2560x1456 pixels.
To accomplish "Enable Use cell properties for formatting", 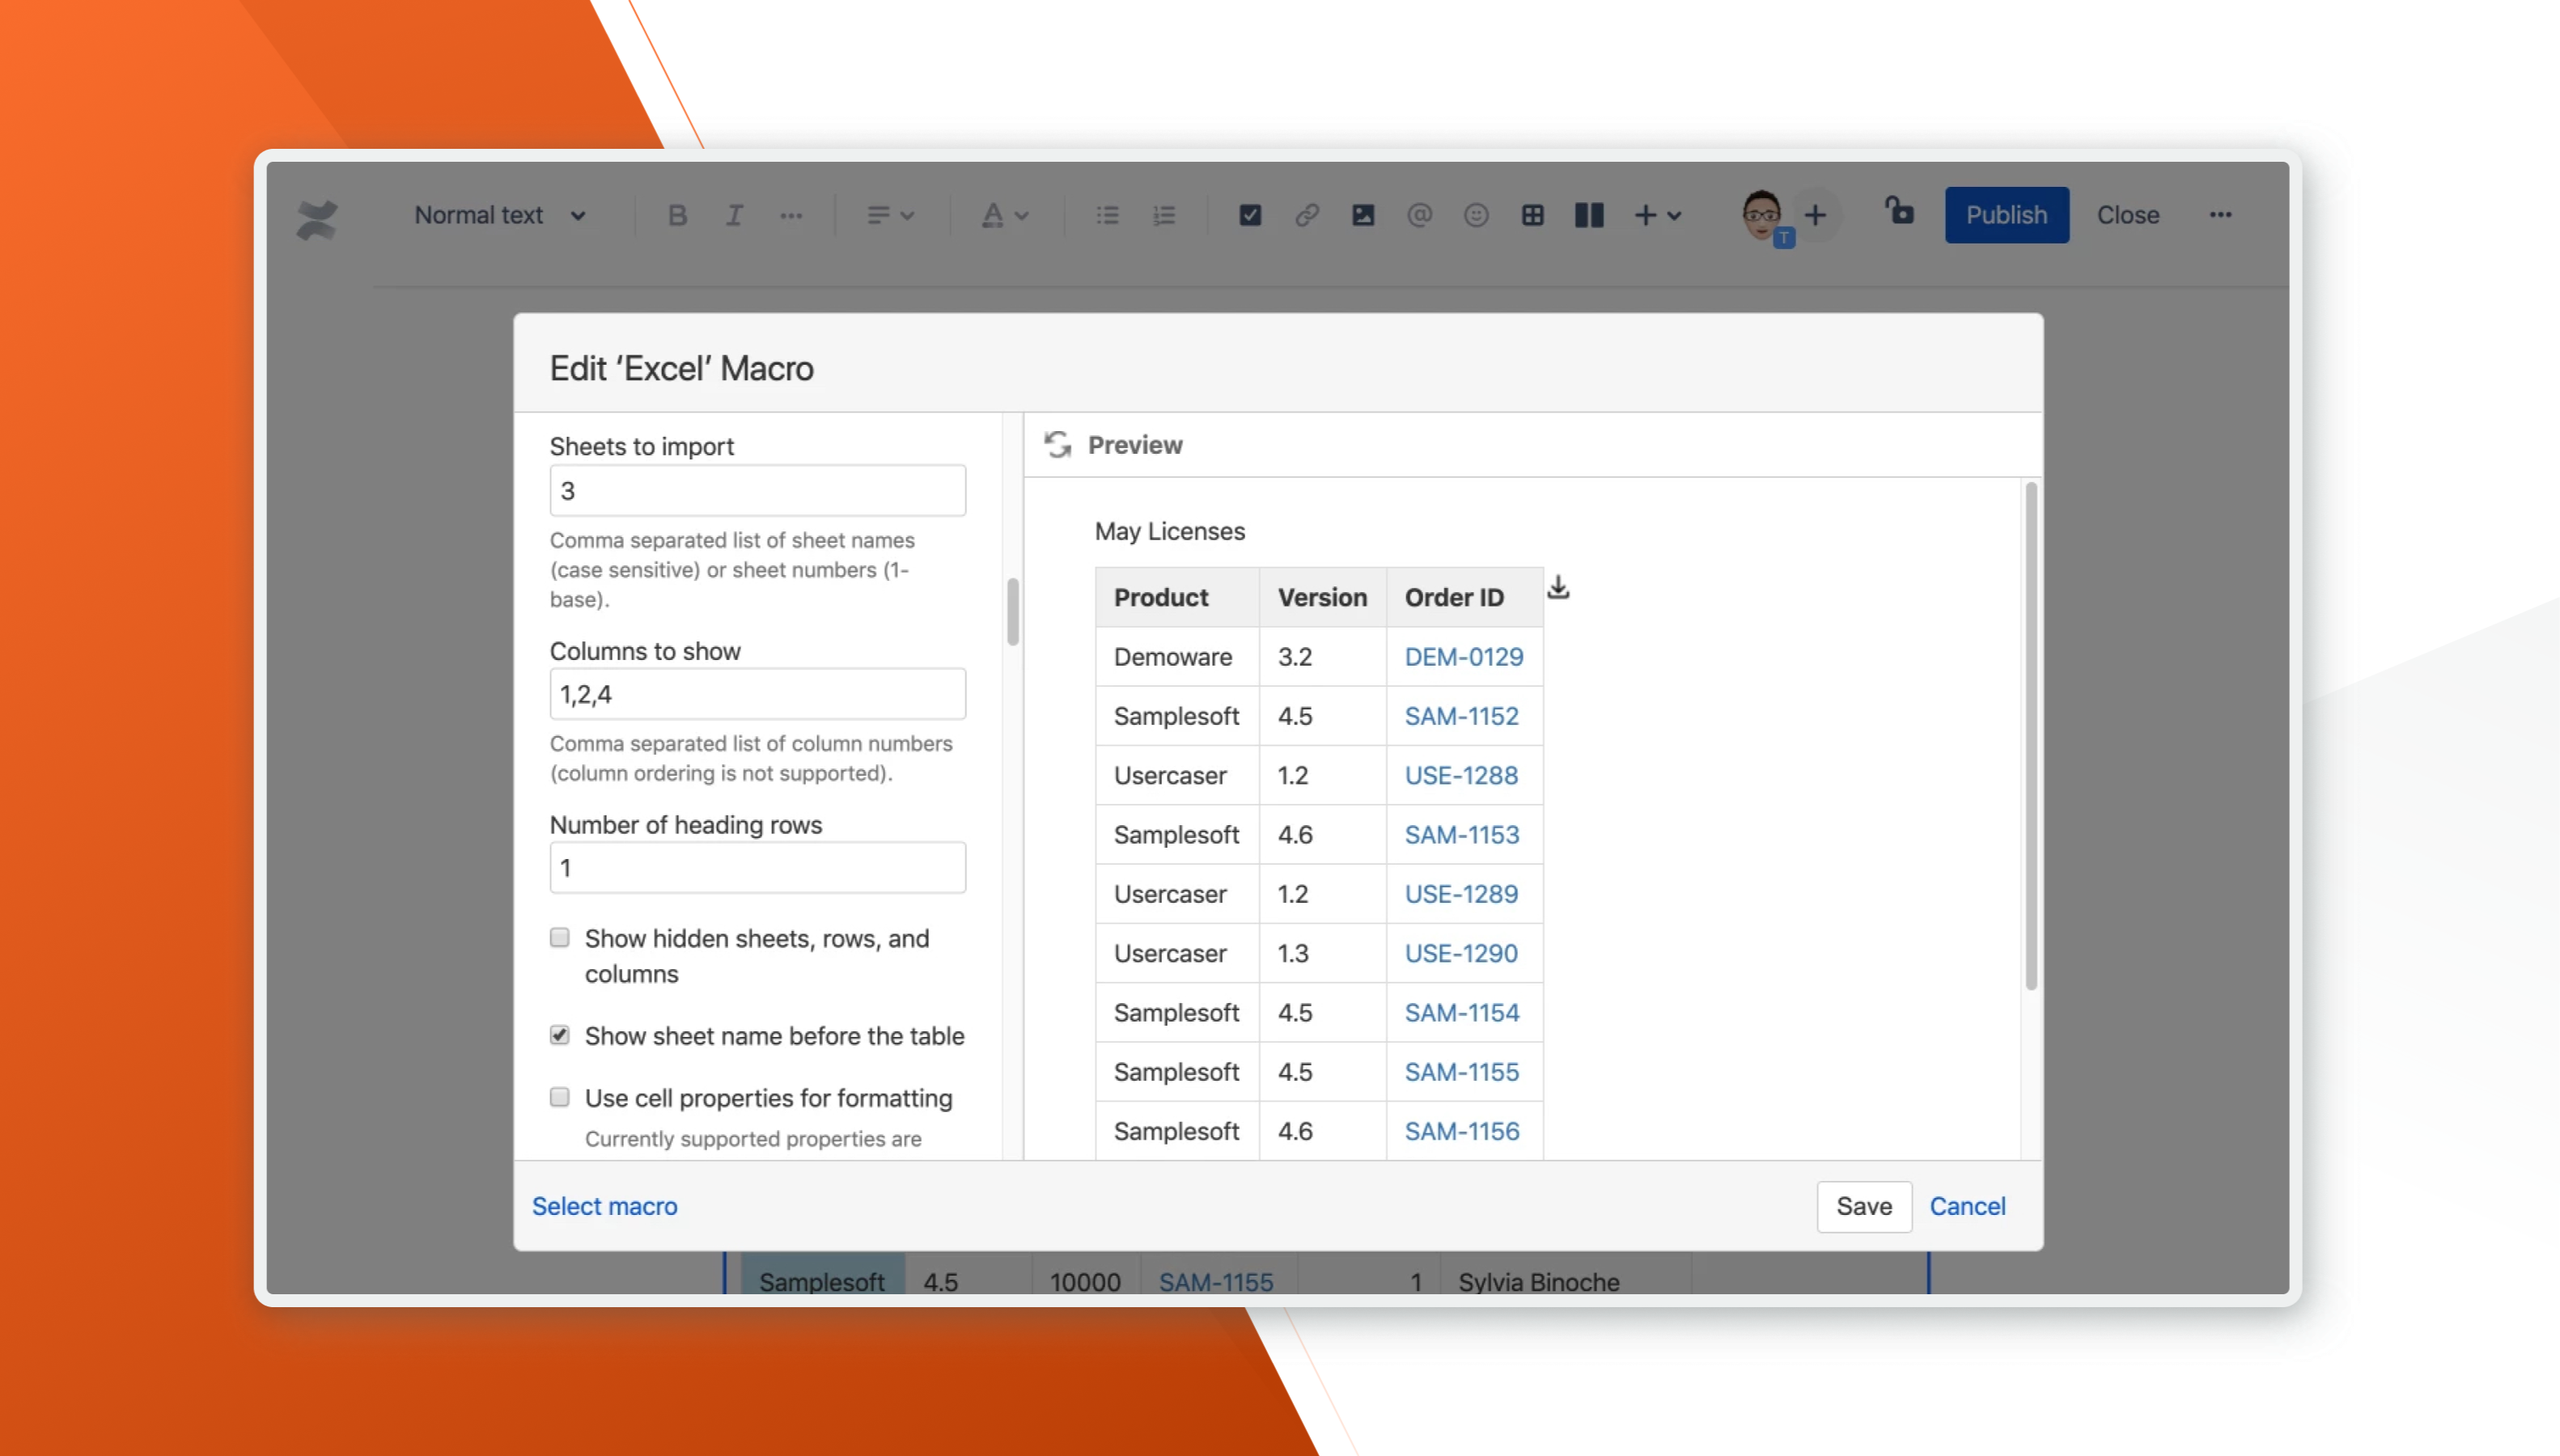I will tap(560, 1097).
